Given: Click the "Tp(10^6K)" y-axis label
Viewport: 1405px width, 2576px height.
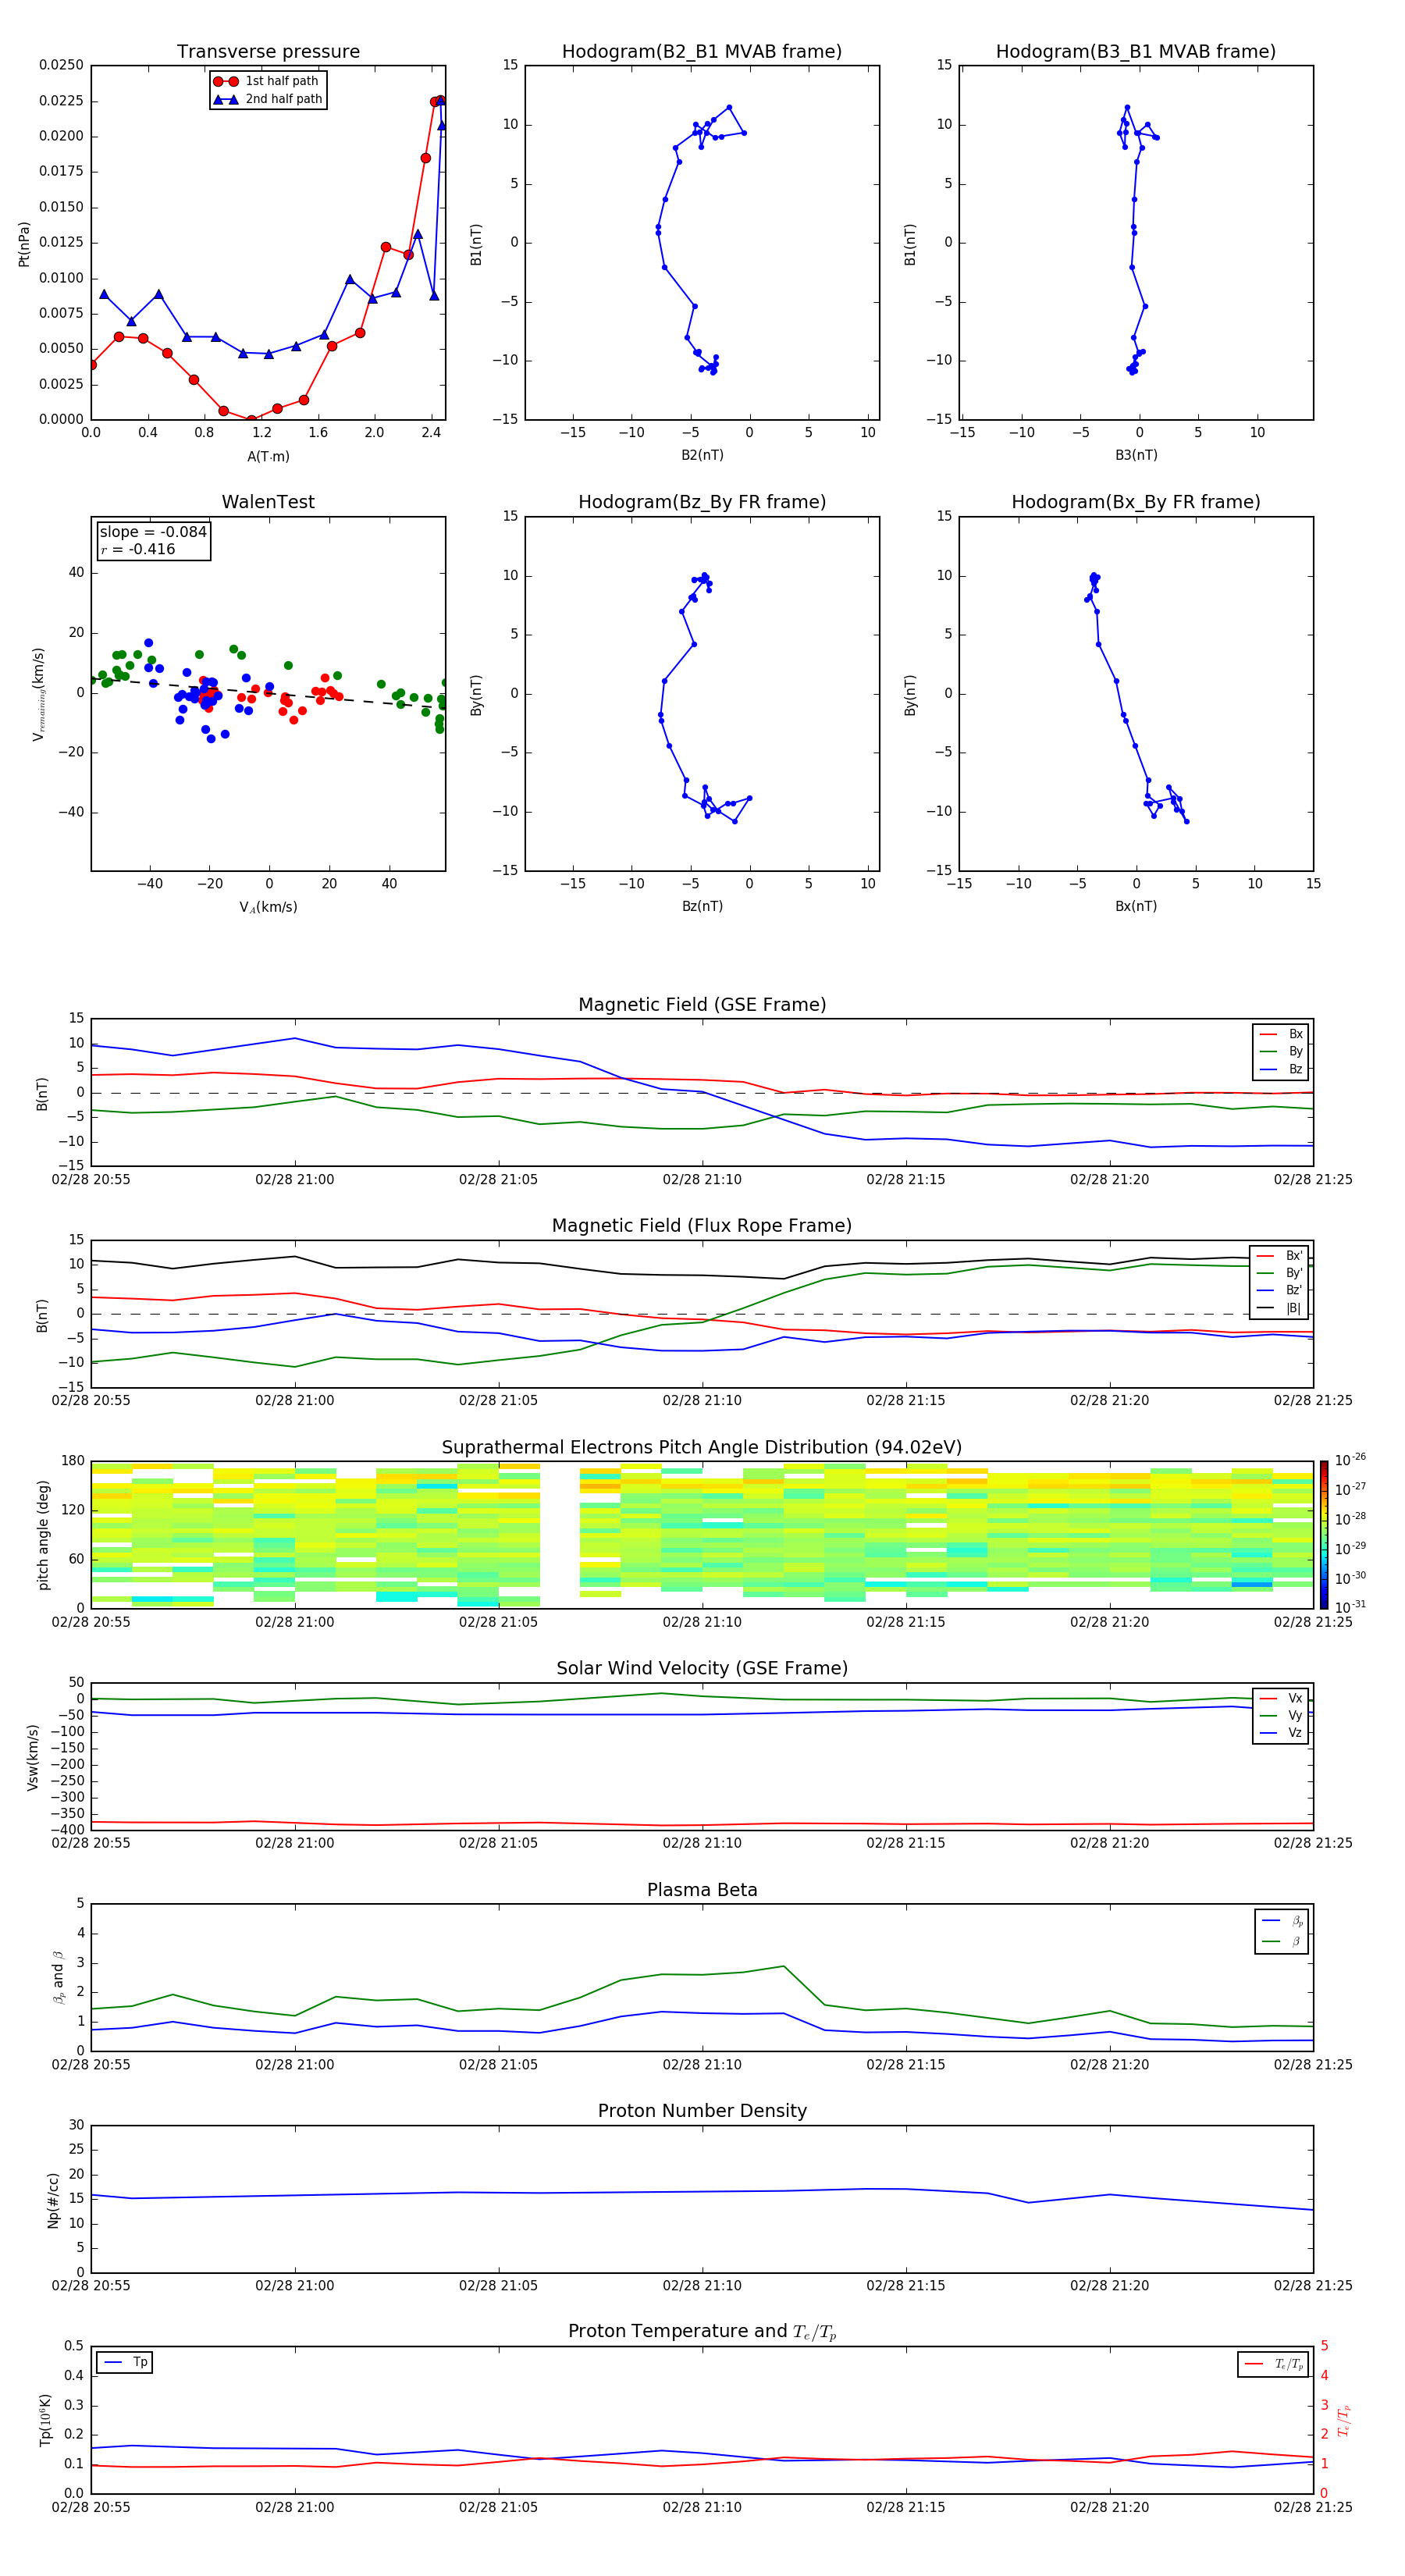Looking at the screenshot, I should coord(45,2420).
